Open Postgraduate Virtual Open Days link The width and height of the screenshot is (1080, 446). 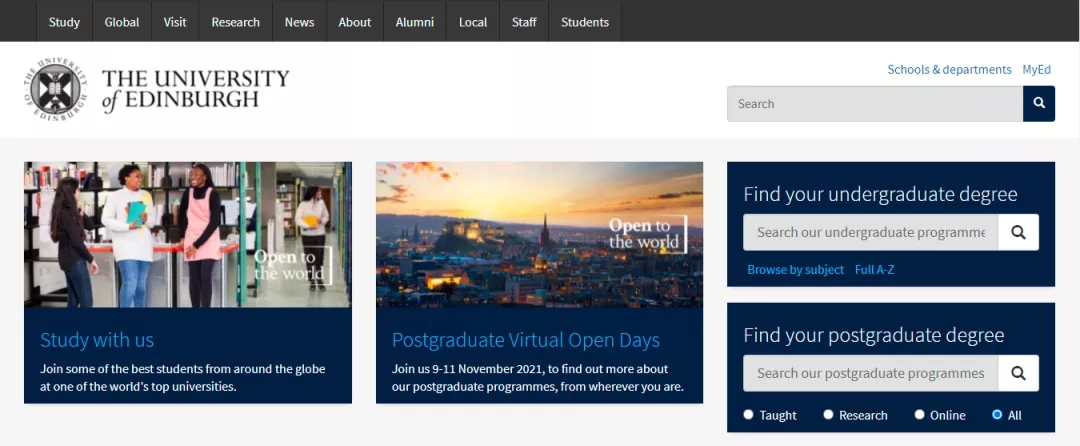[526, 340]
